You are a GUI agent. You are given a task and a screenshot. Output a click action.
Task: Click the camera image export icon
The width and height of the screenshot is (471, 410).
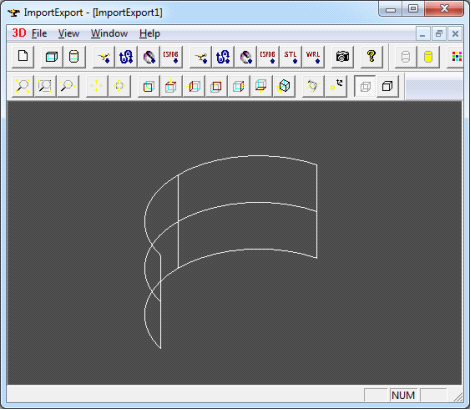coord(342,56)
